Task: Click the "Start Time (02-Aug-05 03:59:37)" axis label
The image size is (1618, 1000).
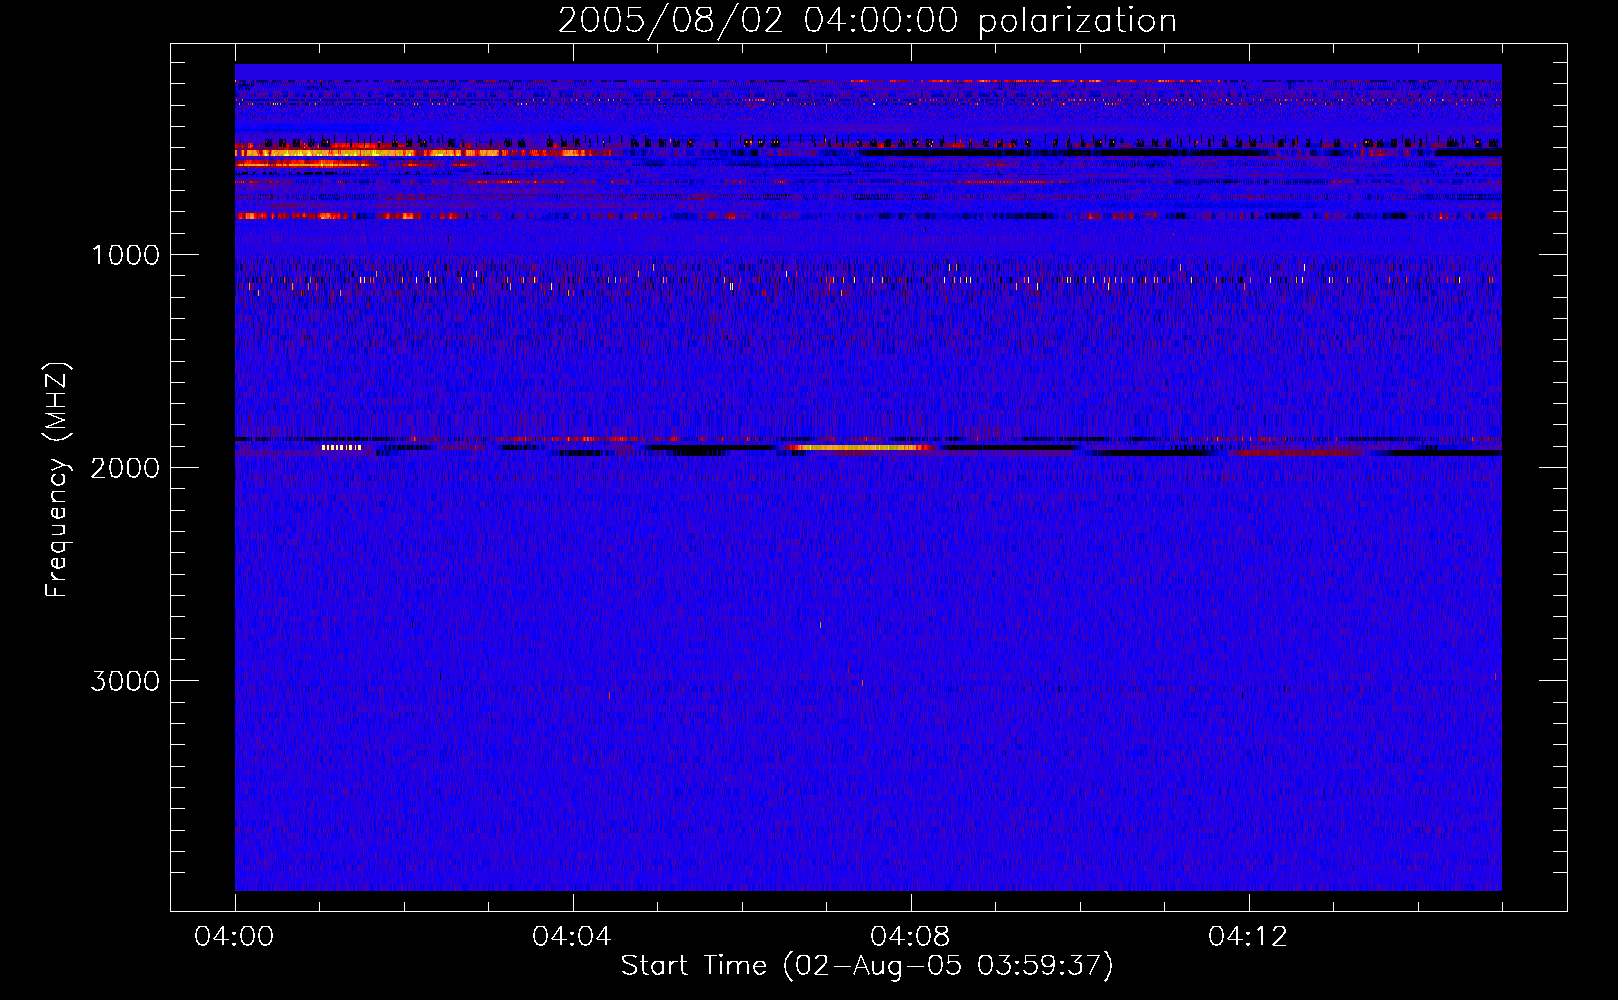Action: click(867, 966)
